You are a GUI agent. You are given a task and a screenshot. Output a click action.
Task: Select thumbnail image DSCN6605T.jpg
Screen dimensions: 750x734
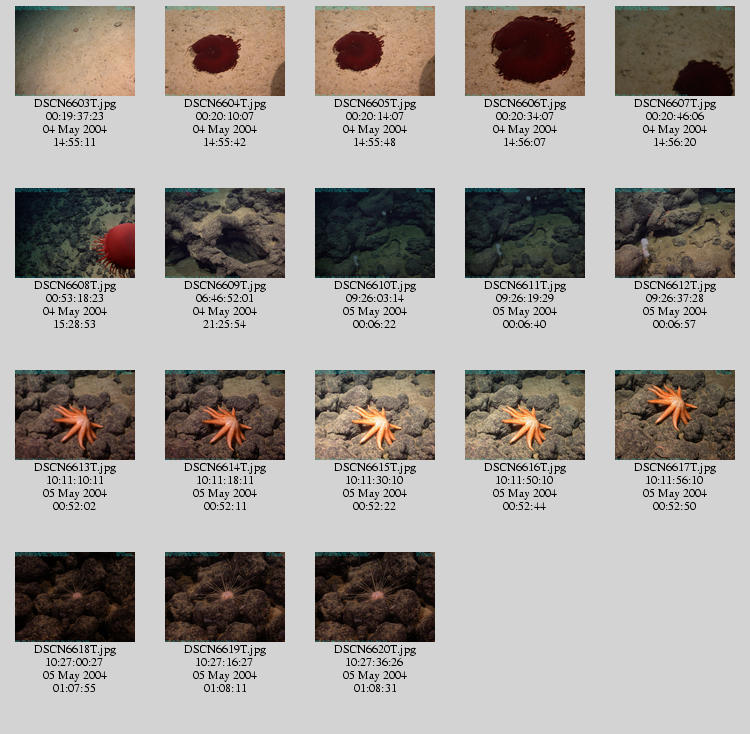[375, 51]
